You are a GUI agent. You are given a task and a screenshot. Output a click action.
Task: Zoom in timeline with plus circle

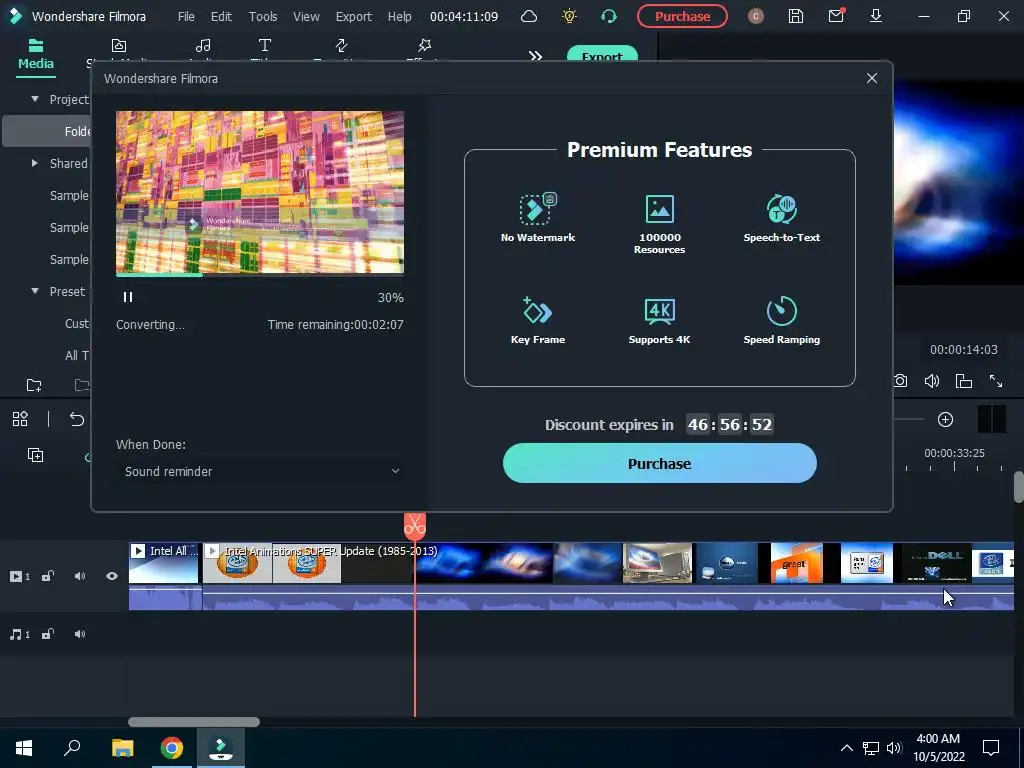coord(945,419)
